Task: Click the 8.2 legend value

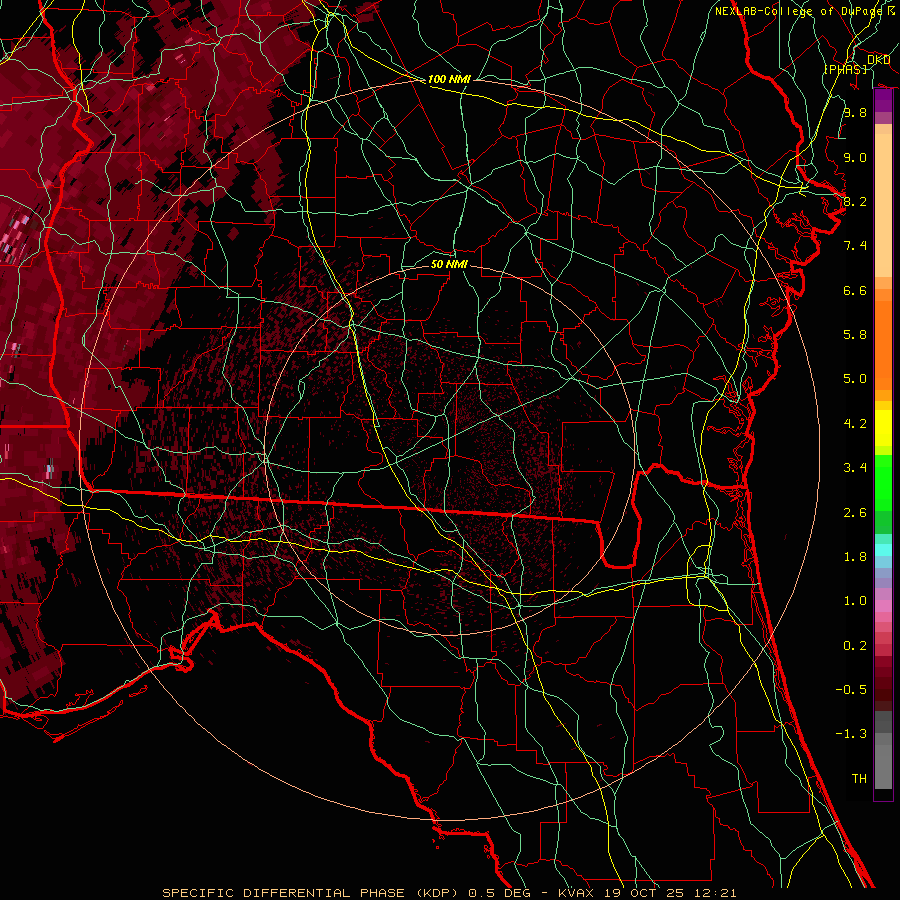Action: (855, 201)
